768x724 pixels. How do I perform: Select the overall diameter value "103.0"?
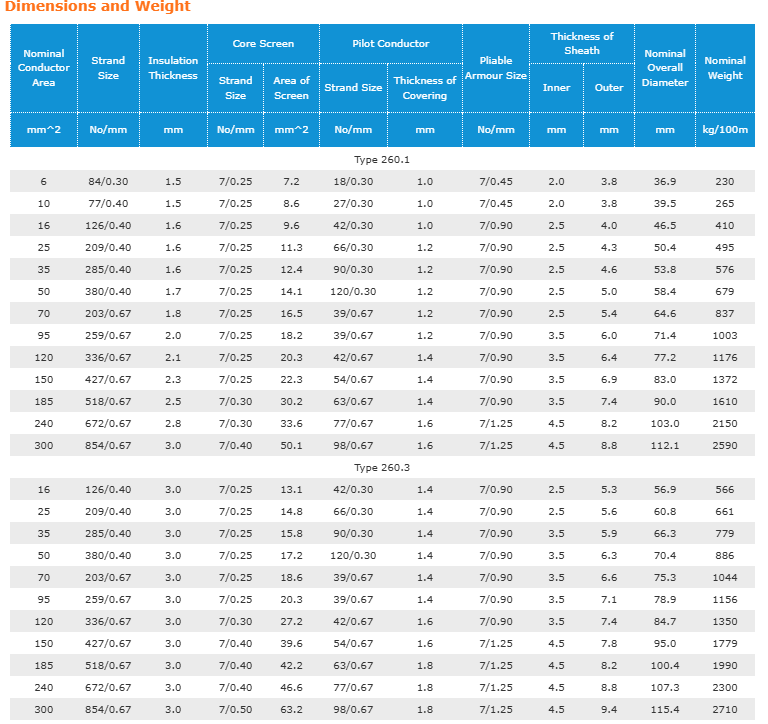point(665,424)
